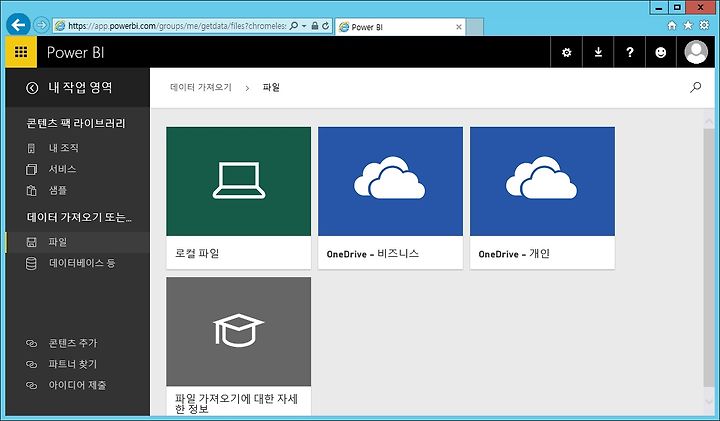The width and height of the screenshot is (720, 421).
Task: Click the lock security icon in address bar
Action: [x=315, y=26]
